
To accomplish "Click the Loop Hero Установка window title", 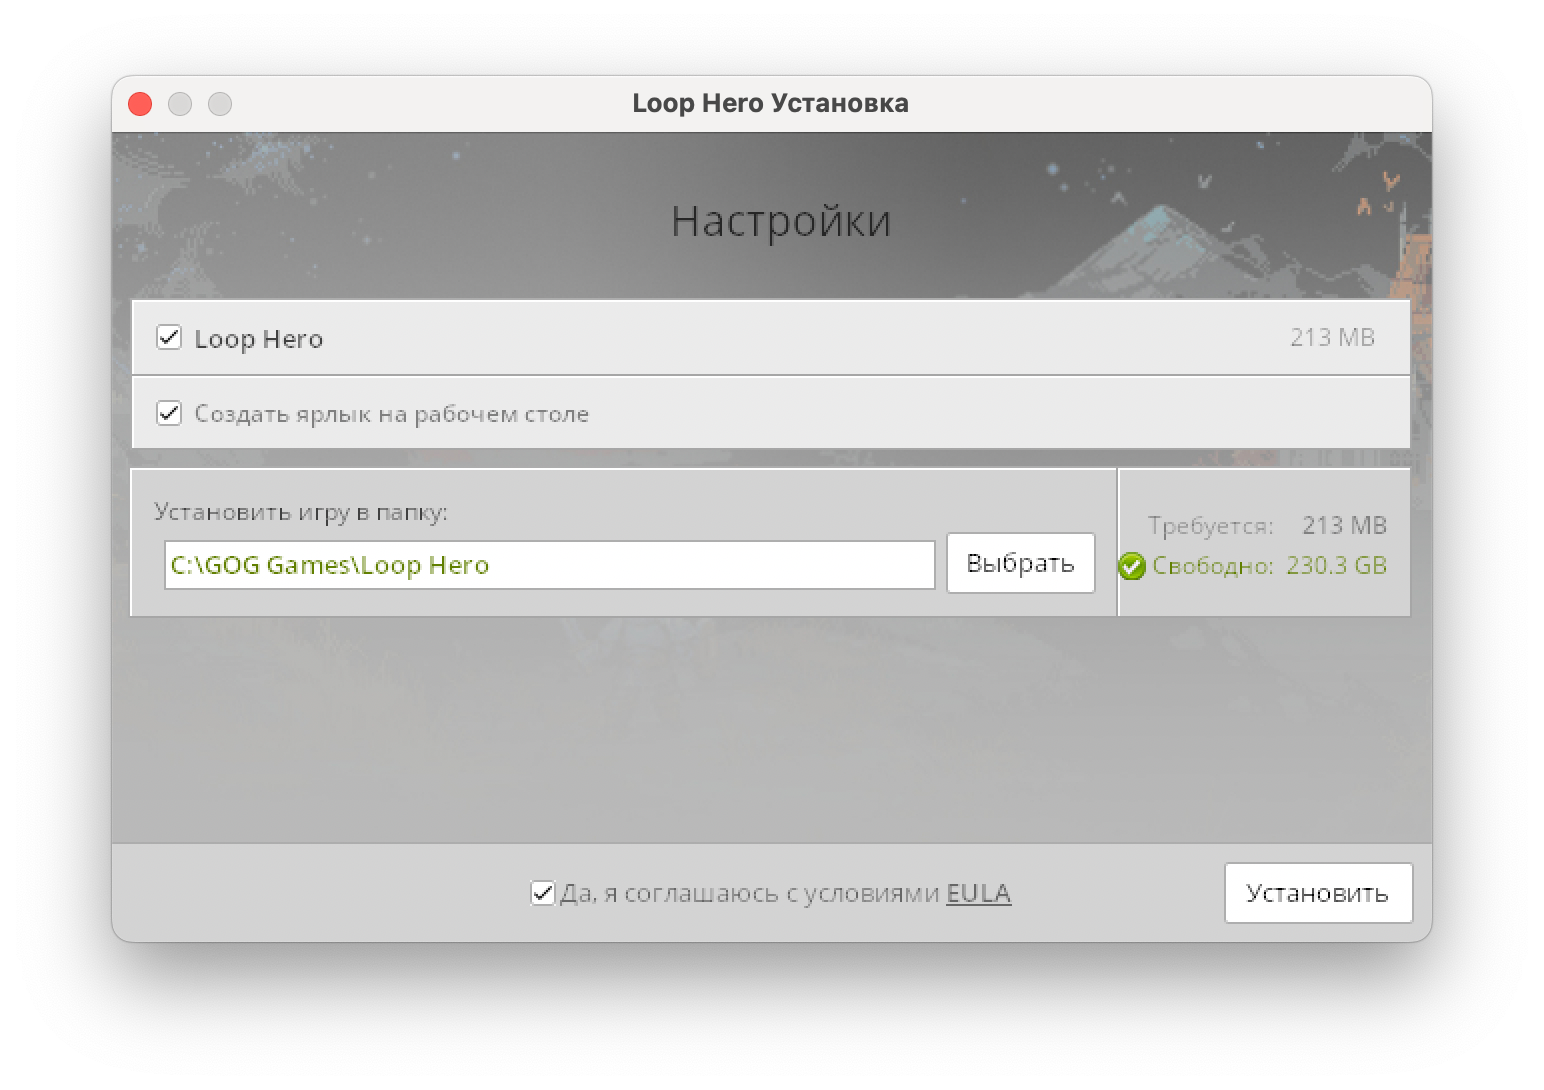I will (x=770, y=104).
